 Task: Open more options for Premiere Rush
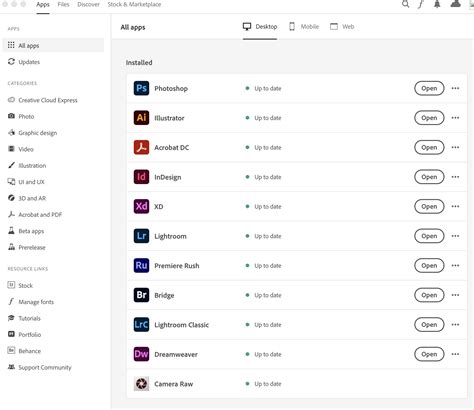455,265
